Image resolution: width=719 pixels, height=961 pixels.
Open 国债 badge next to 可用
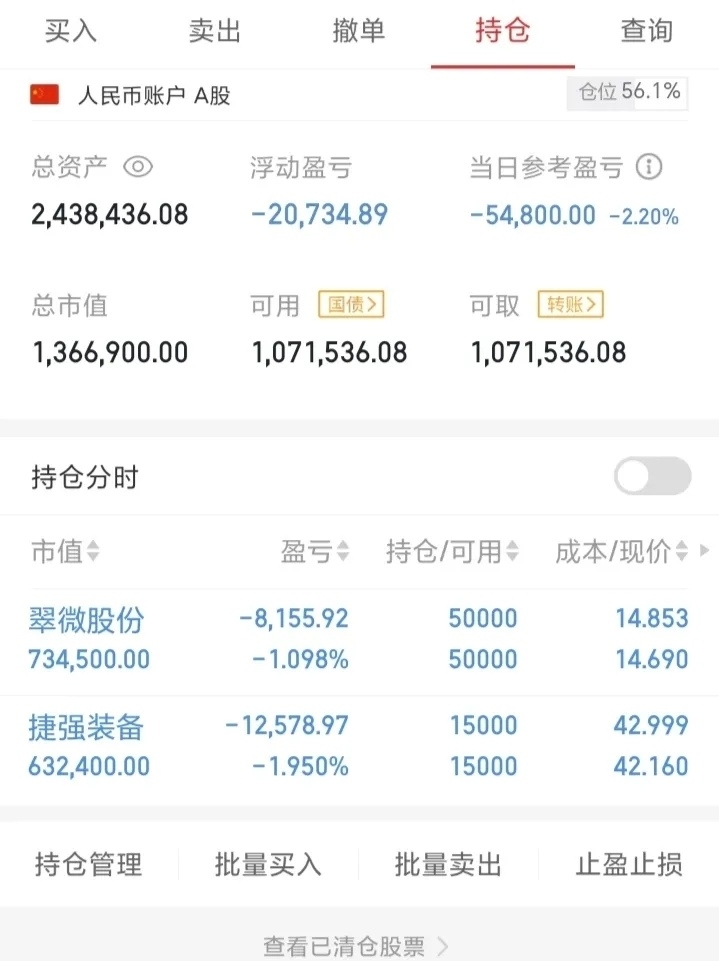point(351,304)
